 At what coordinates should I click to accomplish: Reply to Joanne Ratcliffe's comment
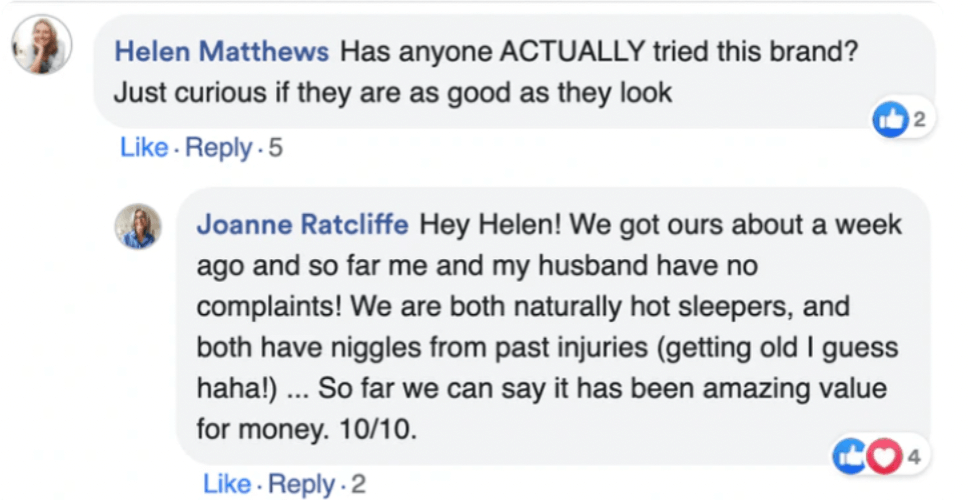pos(301,485)
